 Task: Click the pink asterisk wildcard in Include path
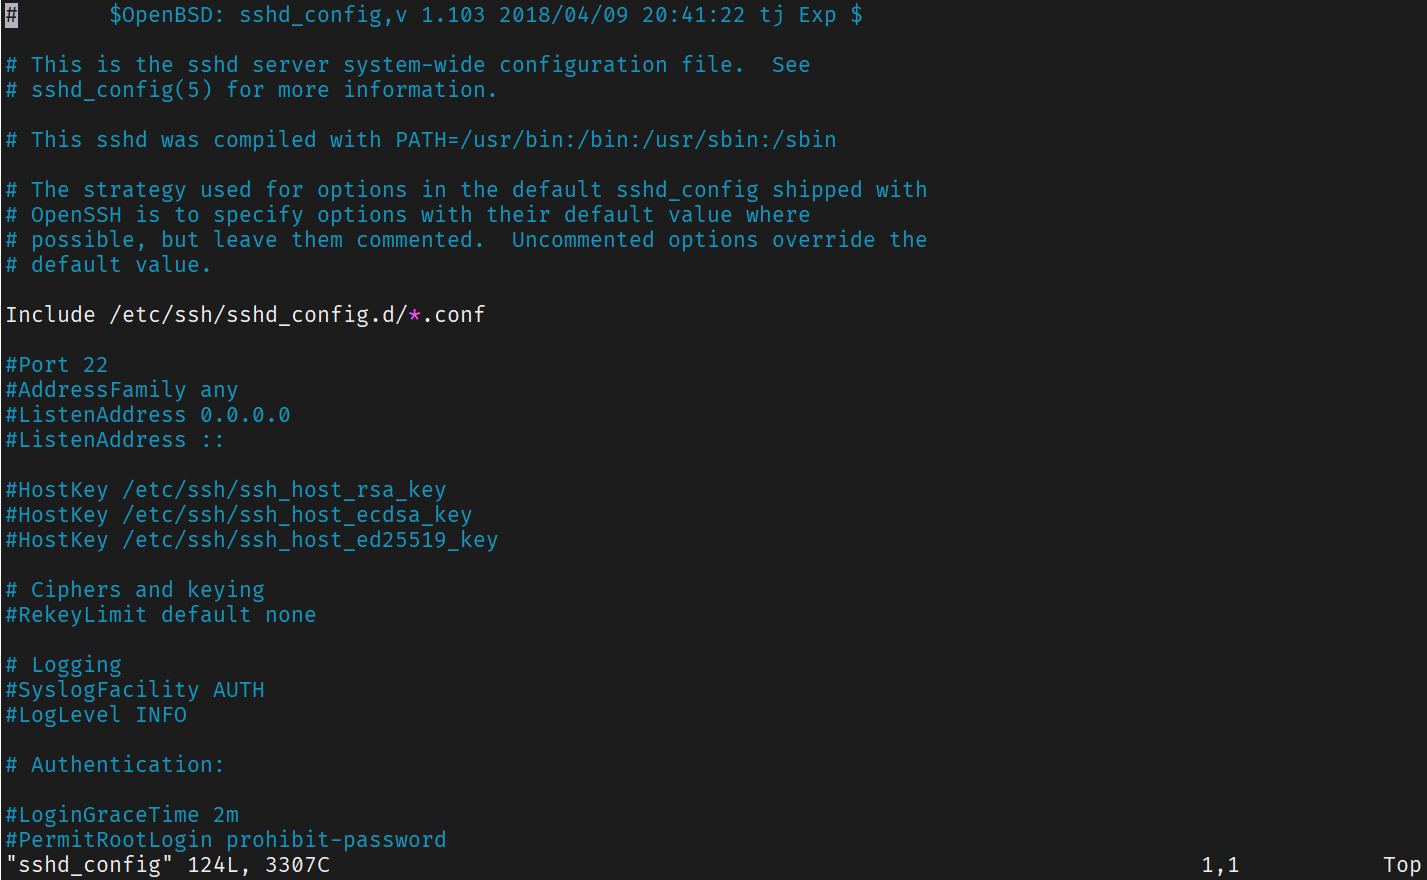(414, 315)
